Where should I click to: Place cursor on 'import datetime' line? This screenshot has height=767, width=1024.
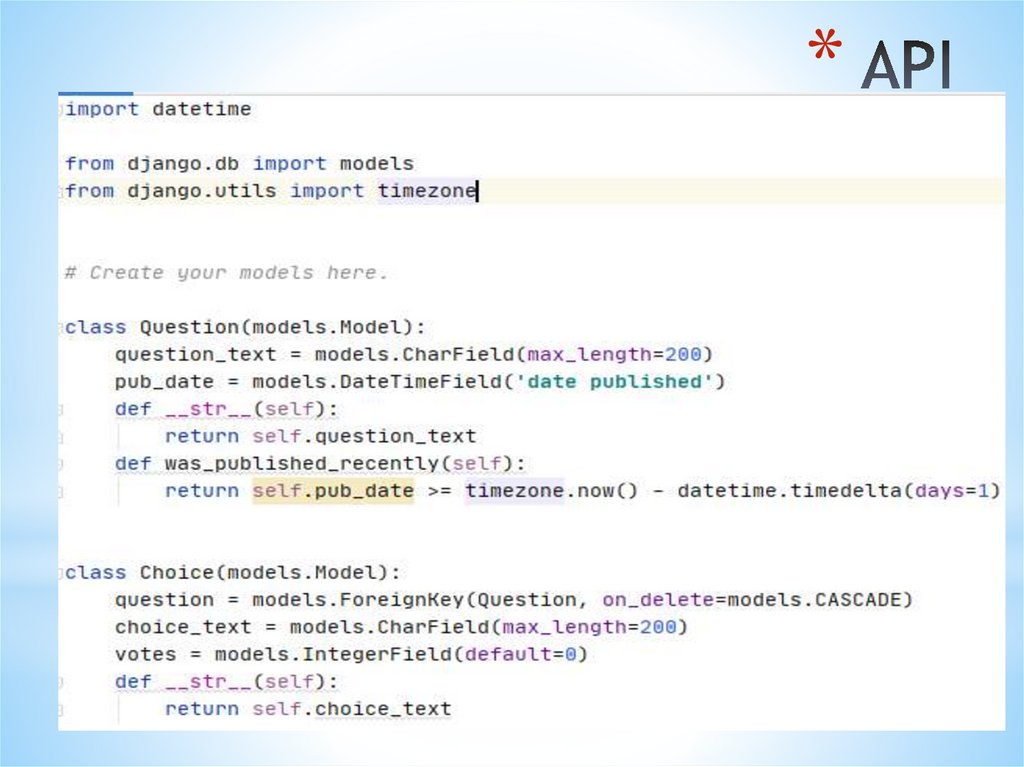(158, 109)
